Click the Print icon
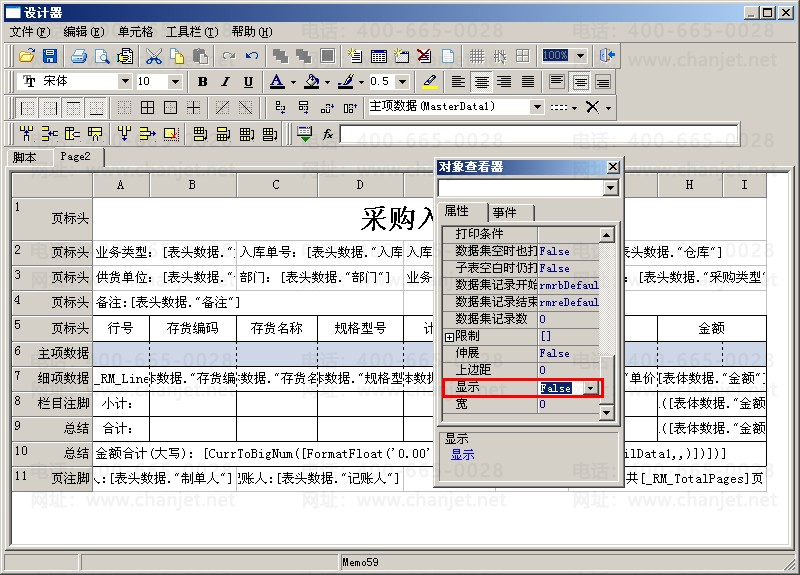The height and width of the screenshot is (575, 800). pyautogui.click(x=79, y=56)
